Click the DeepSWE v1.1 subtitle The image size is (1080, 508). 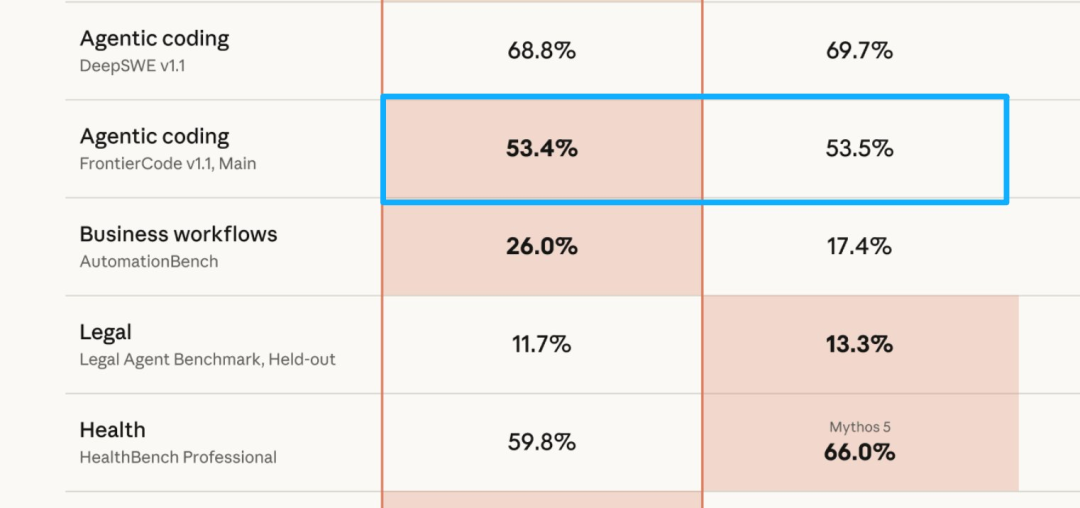(132, 67)
